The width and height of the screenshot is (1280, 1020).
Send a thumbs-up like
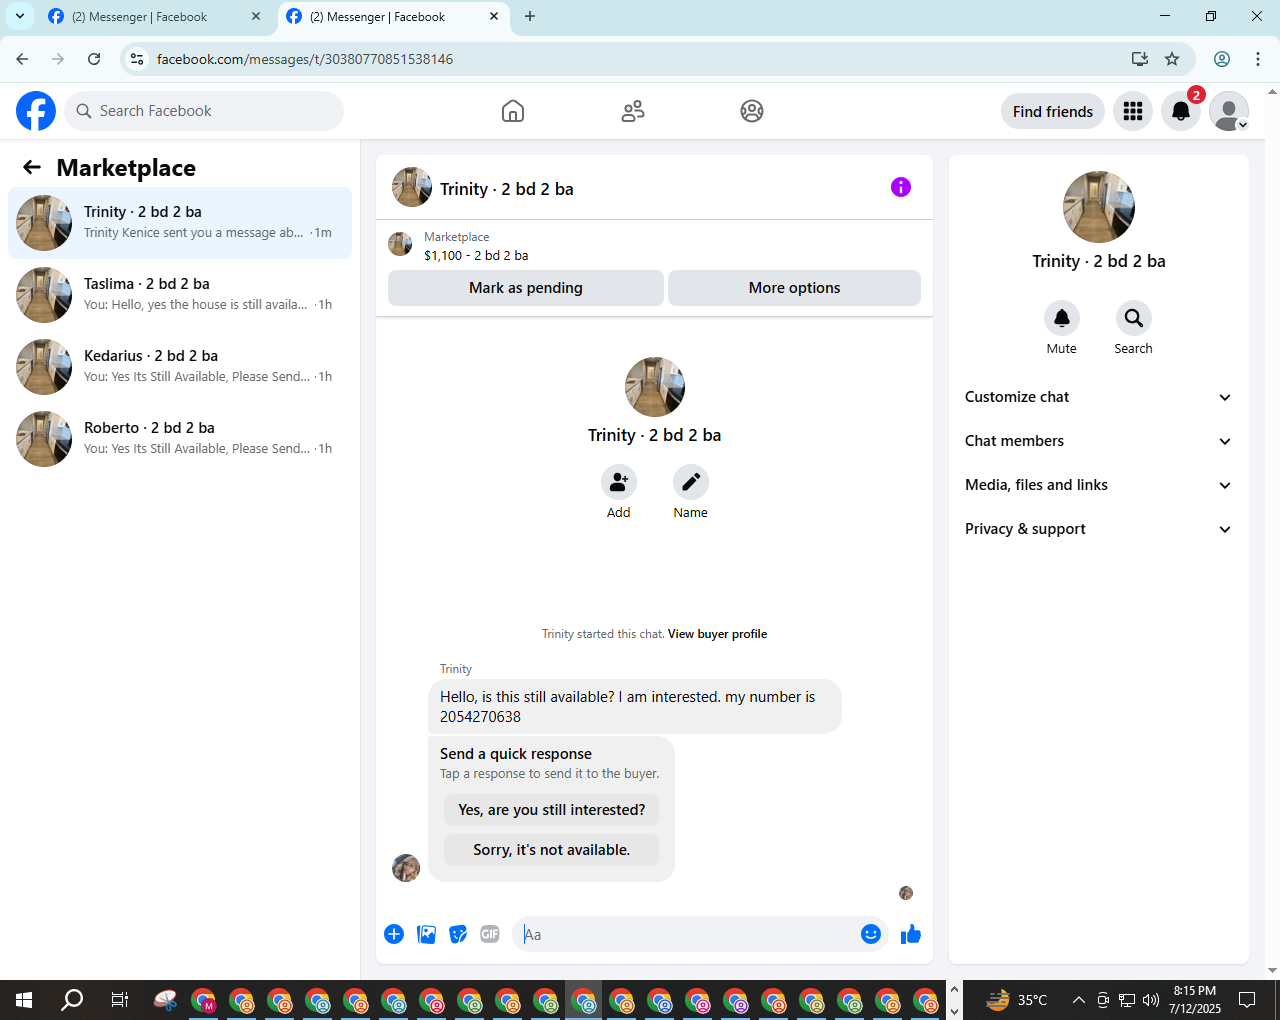coord(911,934)
